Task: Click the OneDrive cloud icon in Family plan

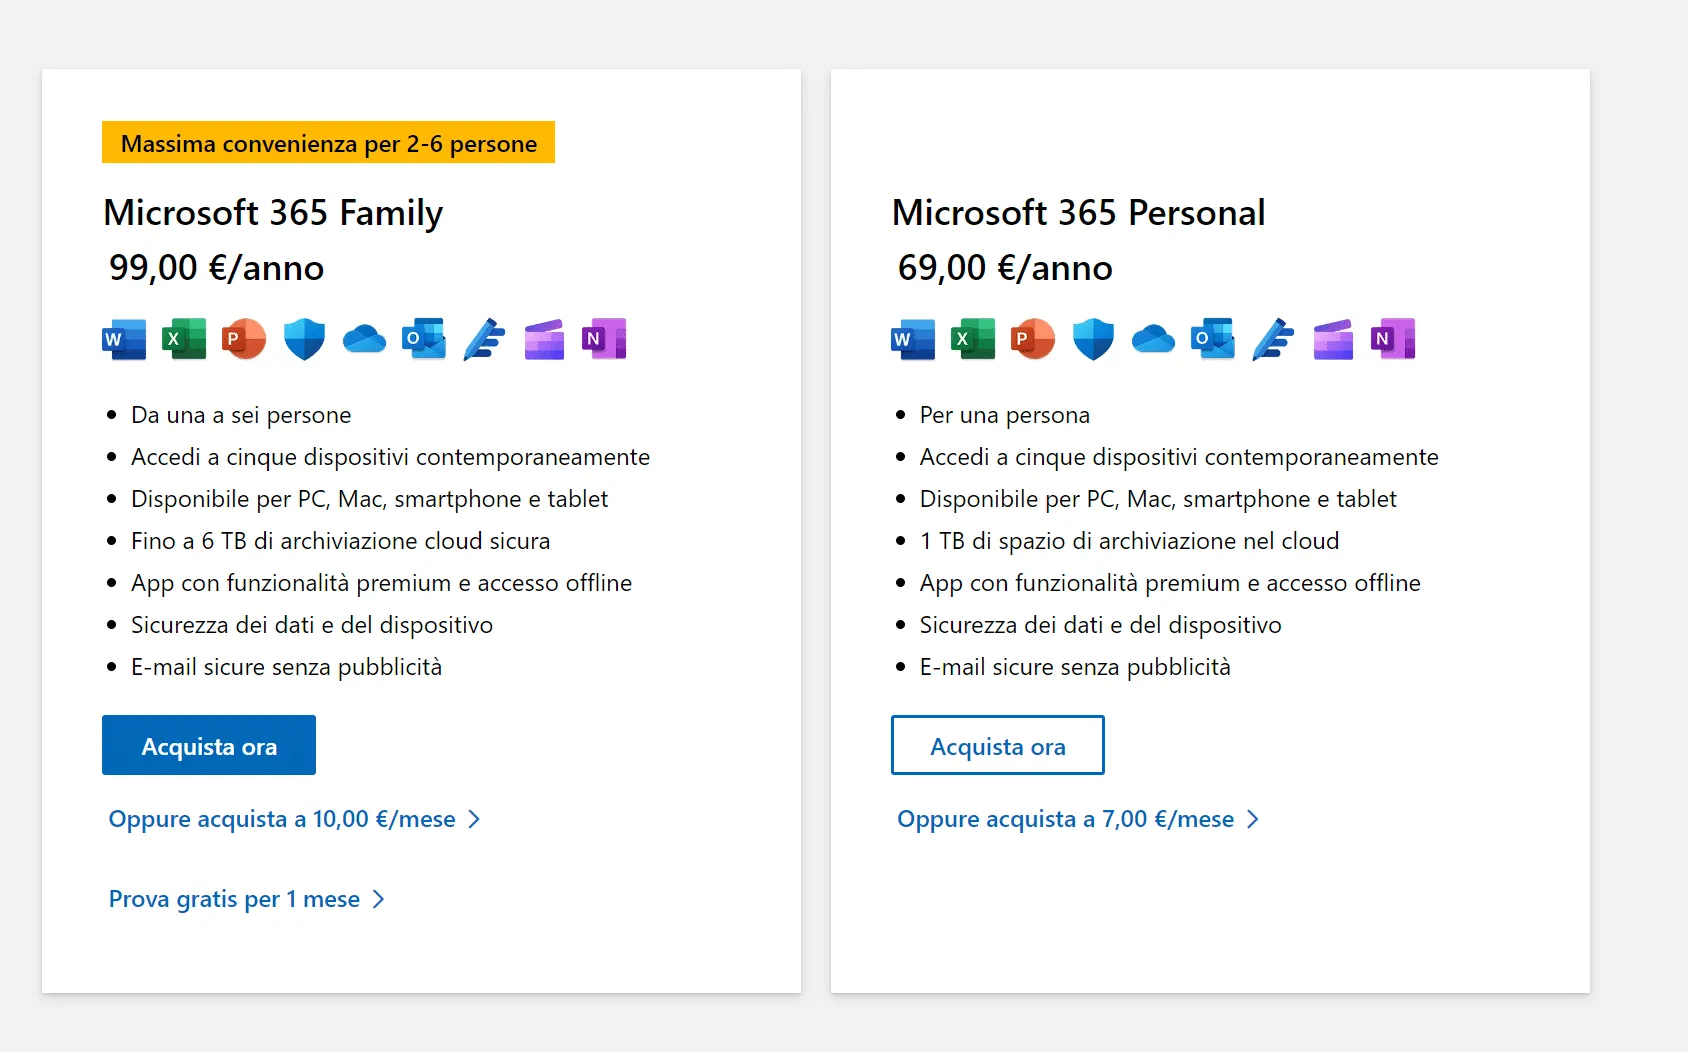Action: pyautogui.click(x=363, y=340)
